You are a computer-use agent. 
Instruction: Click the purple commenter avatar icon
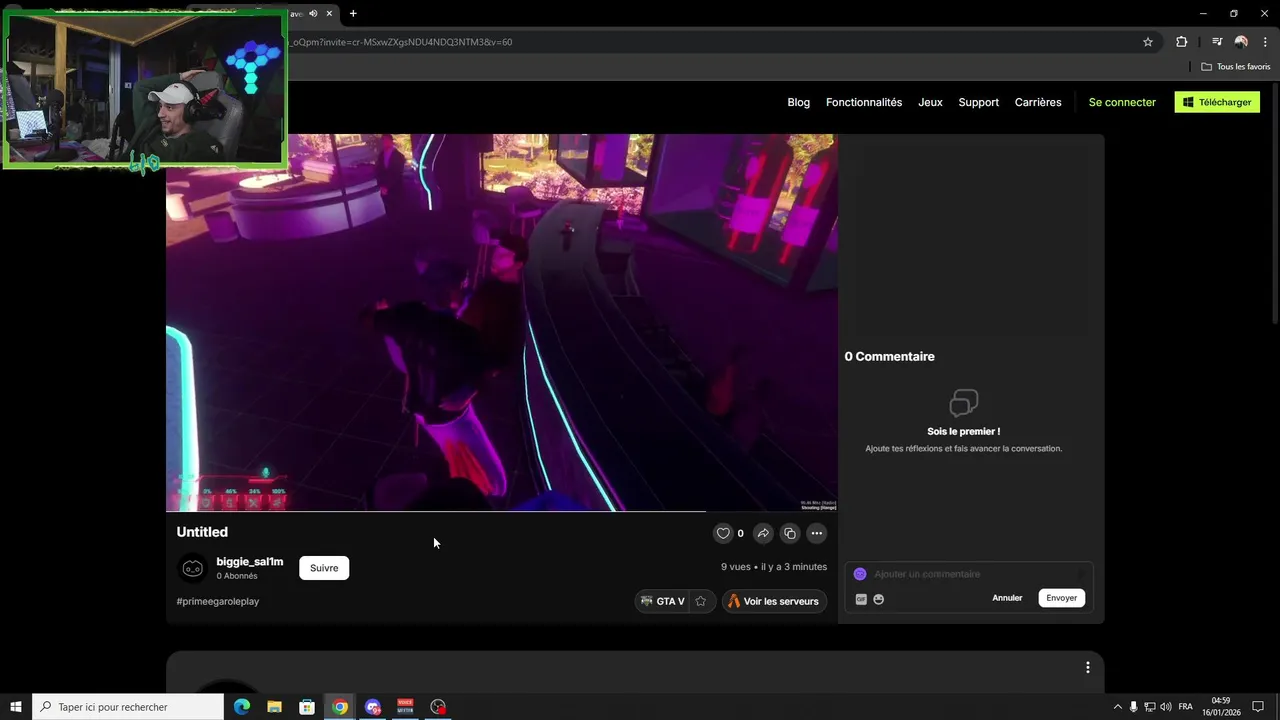point(860,574)
